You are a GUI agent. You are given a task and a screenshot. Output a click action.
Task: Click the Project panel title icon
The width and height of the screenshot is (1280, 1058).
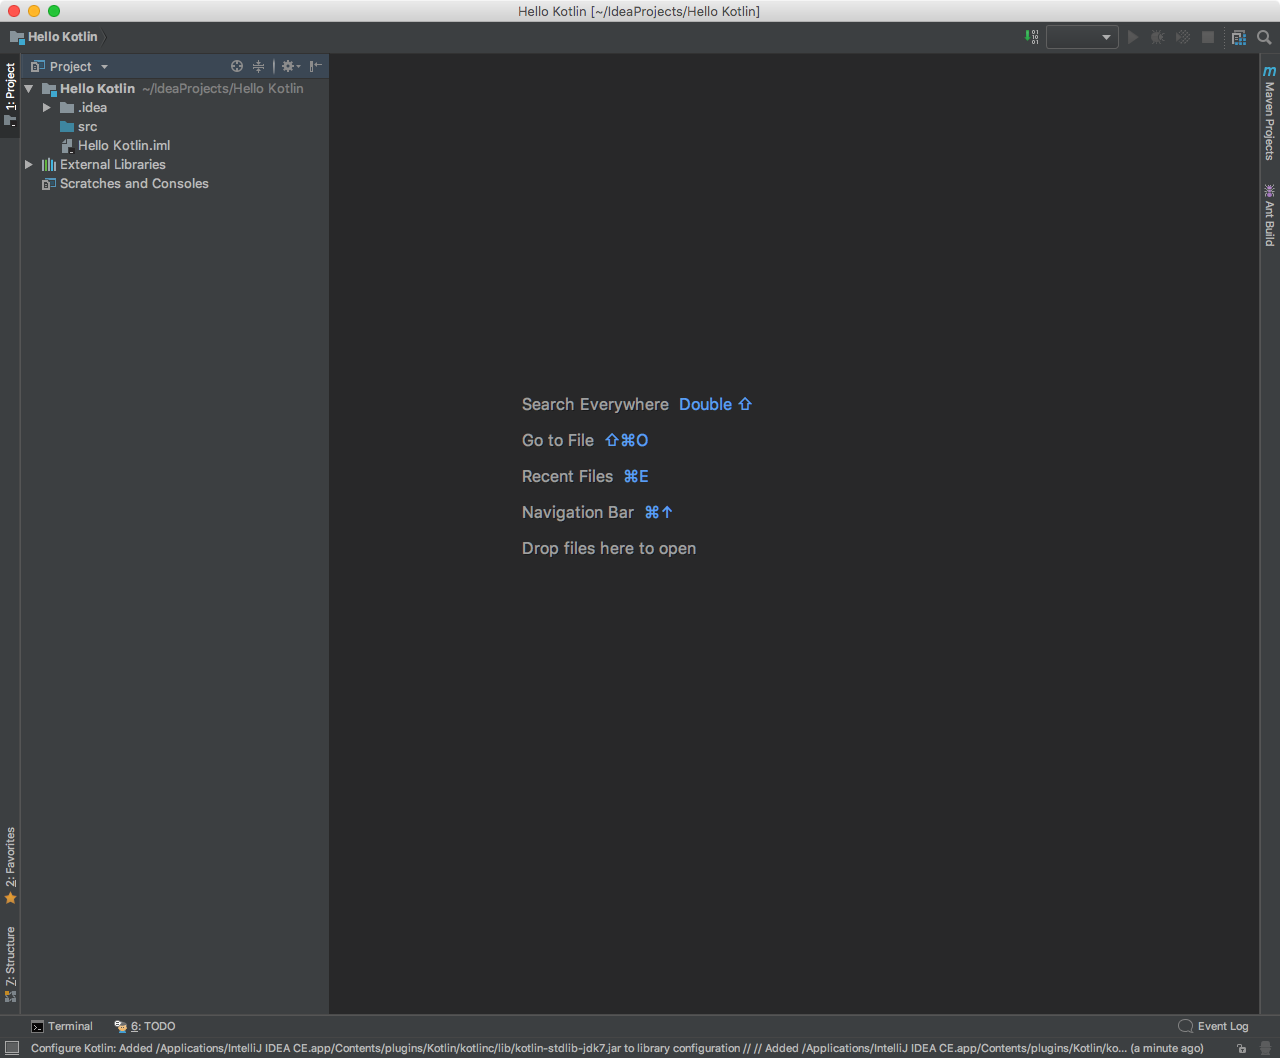(37, 67)
